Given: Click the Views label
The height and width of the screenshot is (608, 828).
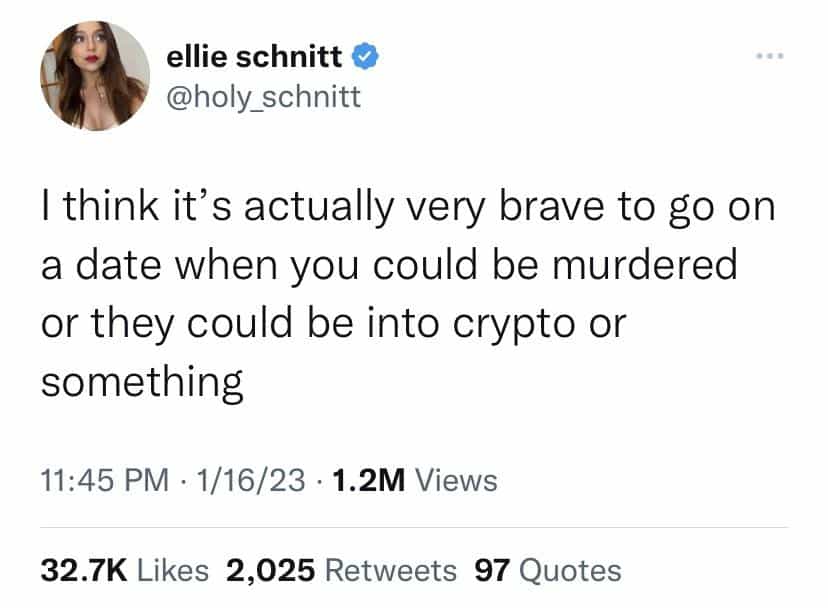Looking at the screenshot, I should click(x=455, y=480).
